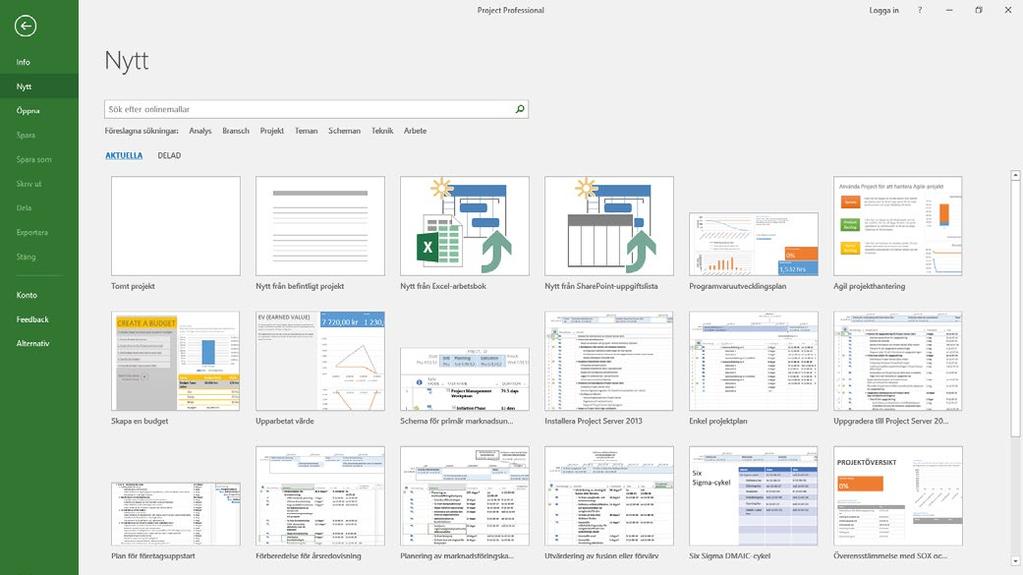Image resolution: width=1023 pixels, height=575 pixels.
Task: Click the scrollbar up arrow
Action: click(x=1015, y=175)
